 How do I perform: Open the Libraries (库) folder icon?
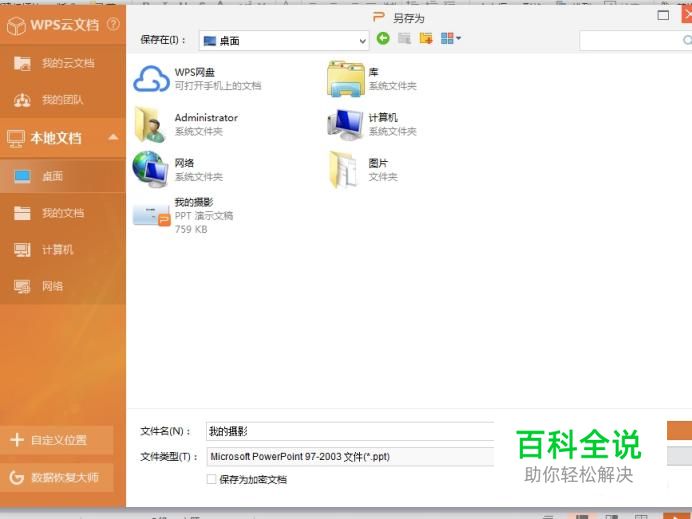click(x=346, y=79)
